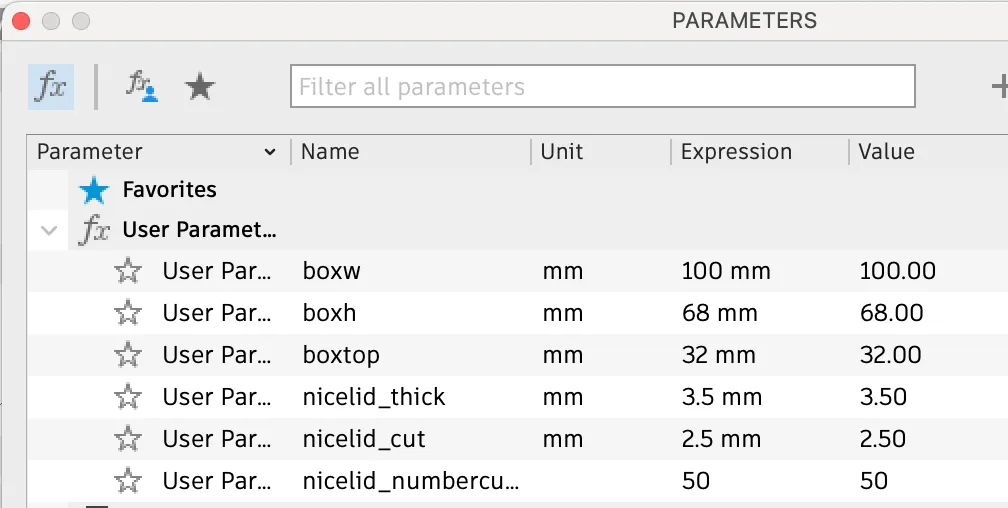Click the red close window button
1008x508 pixels.
coord(20,20)
